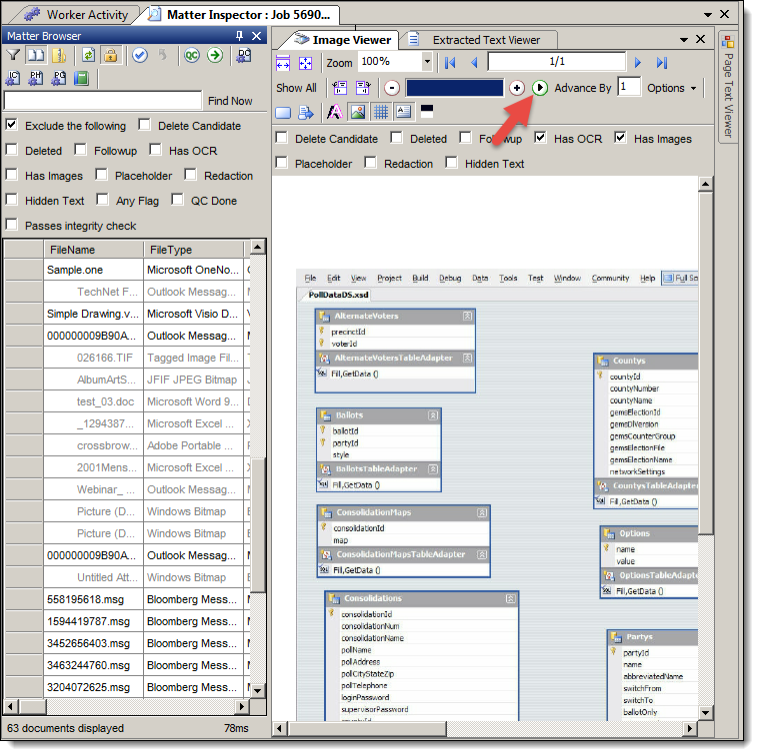The width and height of the screenshot is (759, 756).
Task: Click the black and white color swatch
Action: point(427,111)
